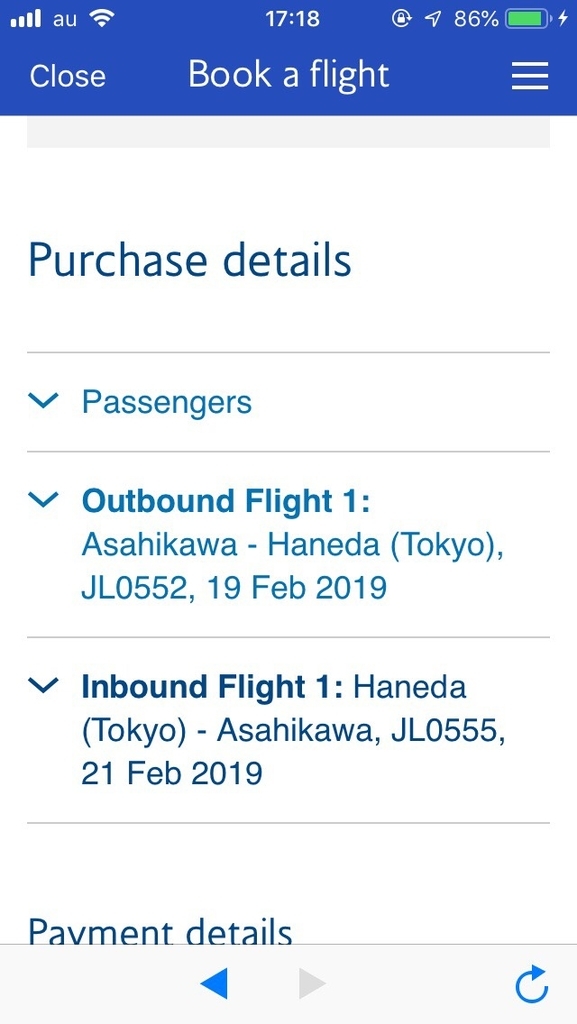Tap the clock showing 17:18

tap(288, 17)
